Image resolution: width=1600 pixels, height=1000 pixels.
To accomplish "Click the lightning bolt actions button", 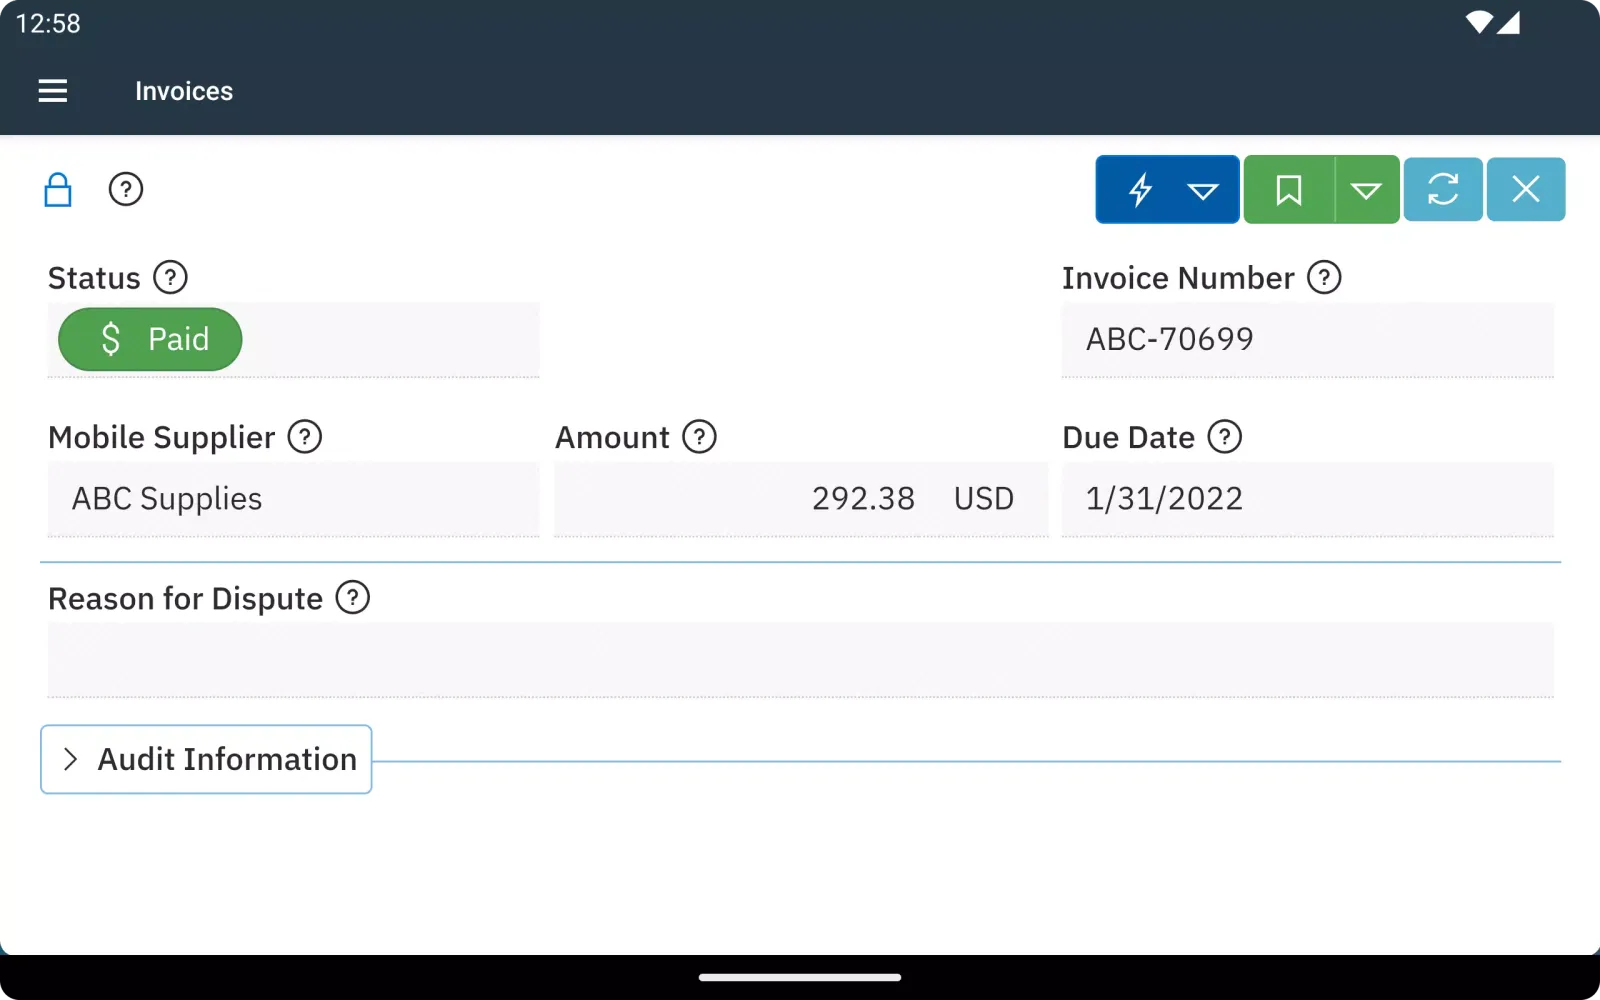I will [x=1140, y=189].
